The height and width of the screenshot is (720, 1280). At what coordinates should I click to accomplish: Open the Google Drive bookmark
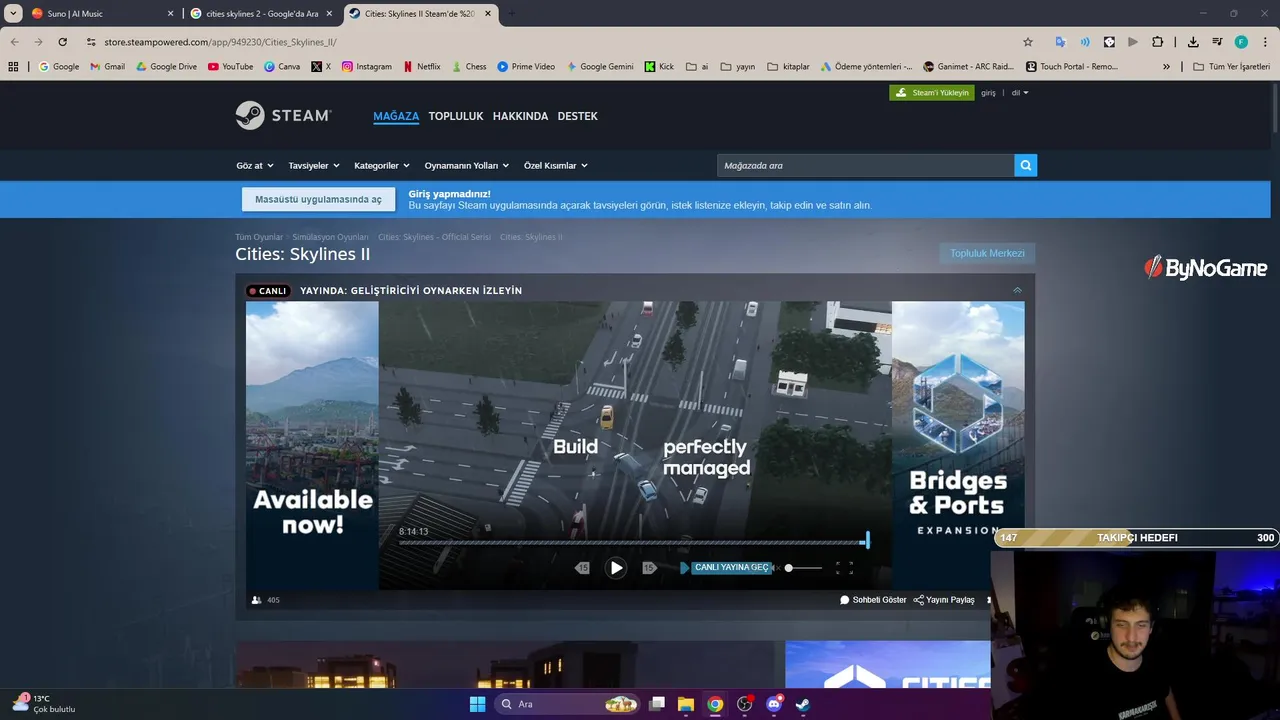[166, 67]
